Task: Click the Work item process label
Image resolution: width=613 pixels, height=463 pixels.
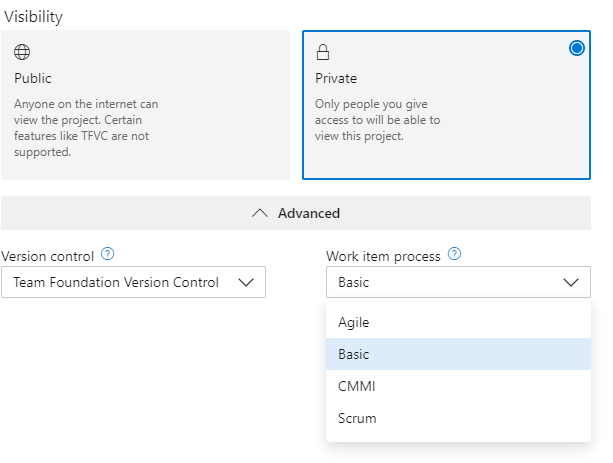Action: [x=383, y=256]
